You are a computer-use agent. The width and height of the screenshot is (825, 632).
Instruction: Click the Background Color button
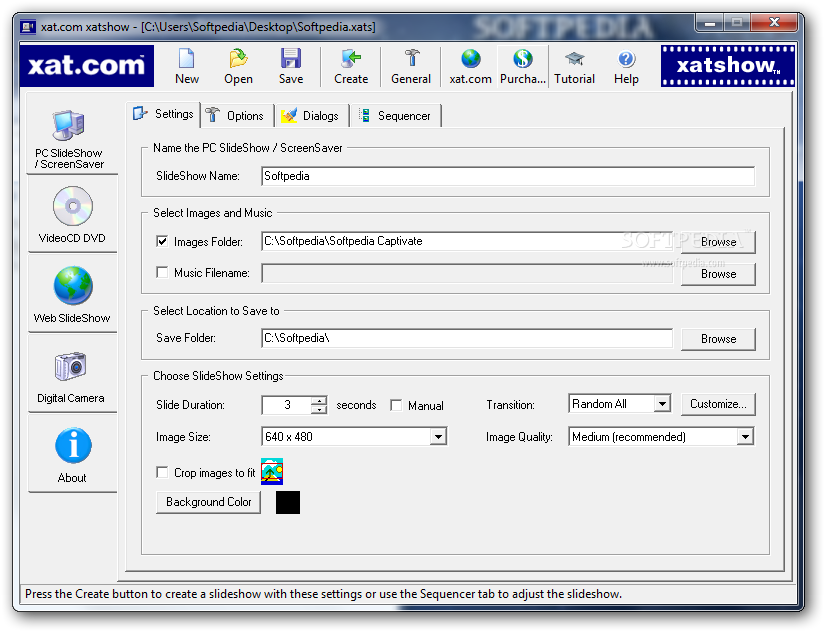pos(208,502)
